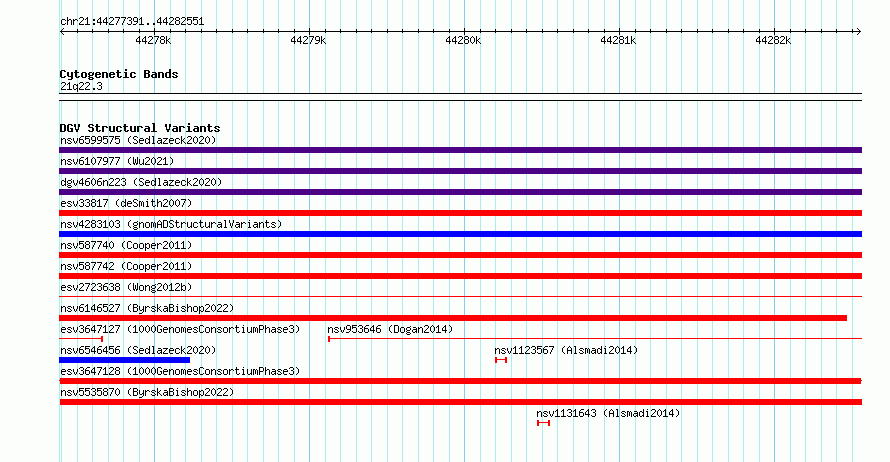Select esv3647127 (1000GenomesConsortiumPhase3) label
This screenshot has height=462, width=890.
[x=180, y=329]
